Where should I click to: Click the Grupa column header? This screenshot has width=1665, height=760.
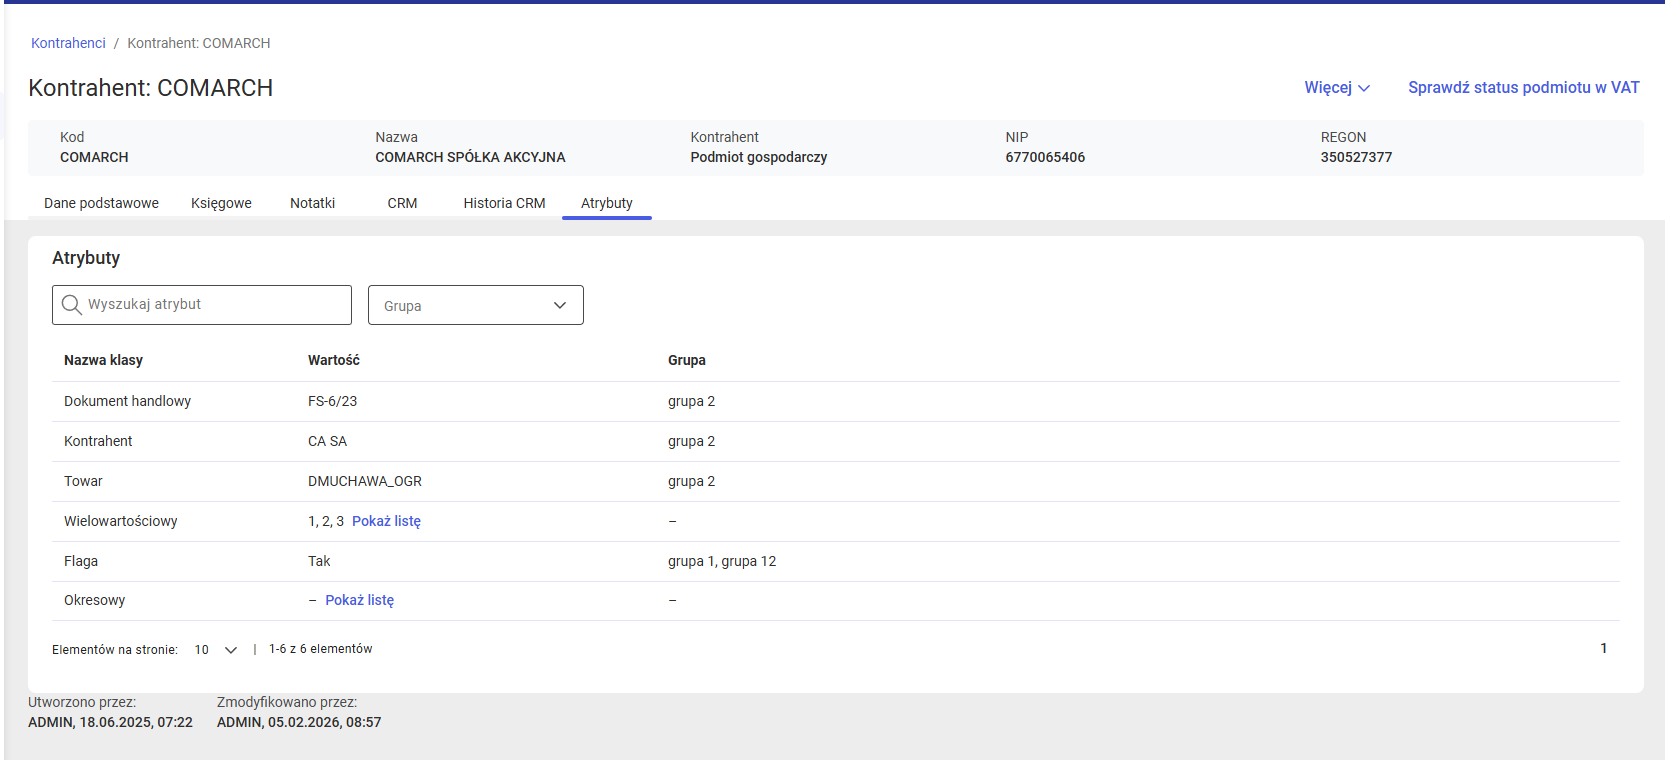(x=686, y=360)
